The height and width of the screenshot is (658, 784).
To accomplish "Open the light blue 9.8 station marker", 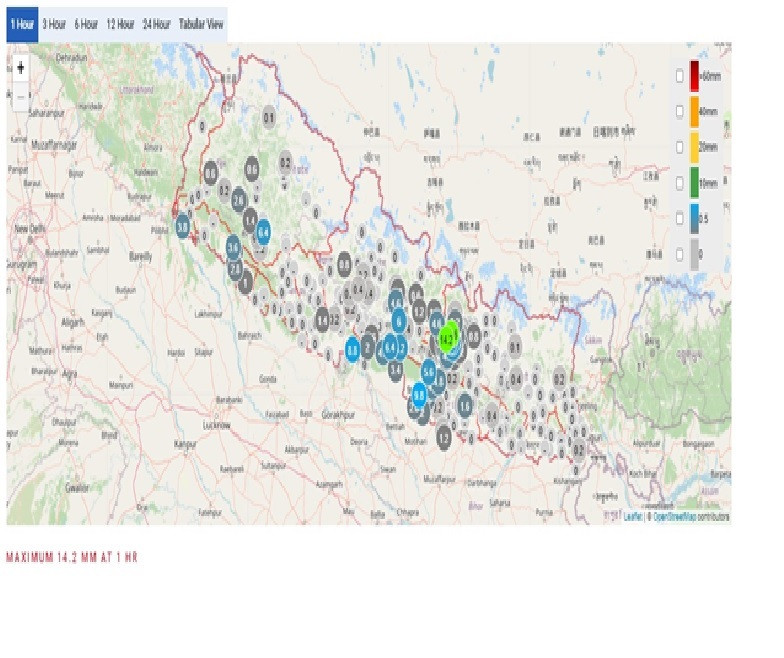I will point(419,396).
